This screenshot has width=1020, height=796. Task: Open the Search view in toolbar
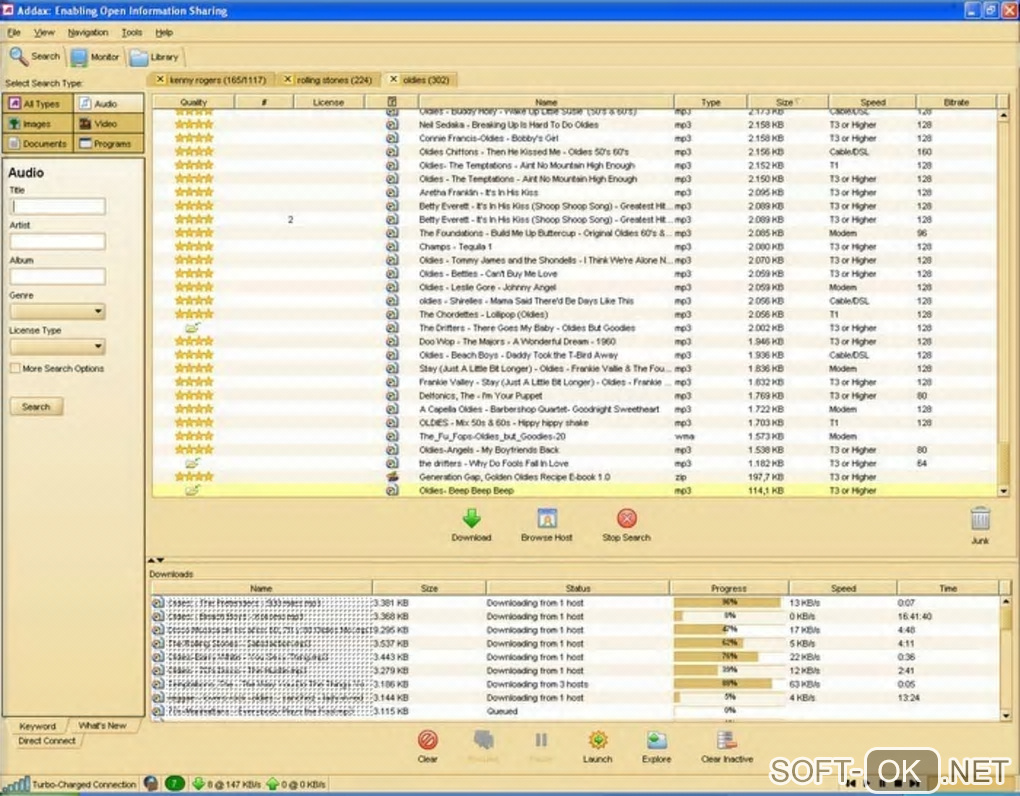(36, 57)
